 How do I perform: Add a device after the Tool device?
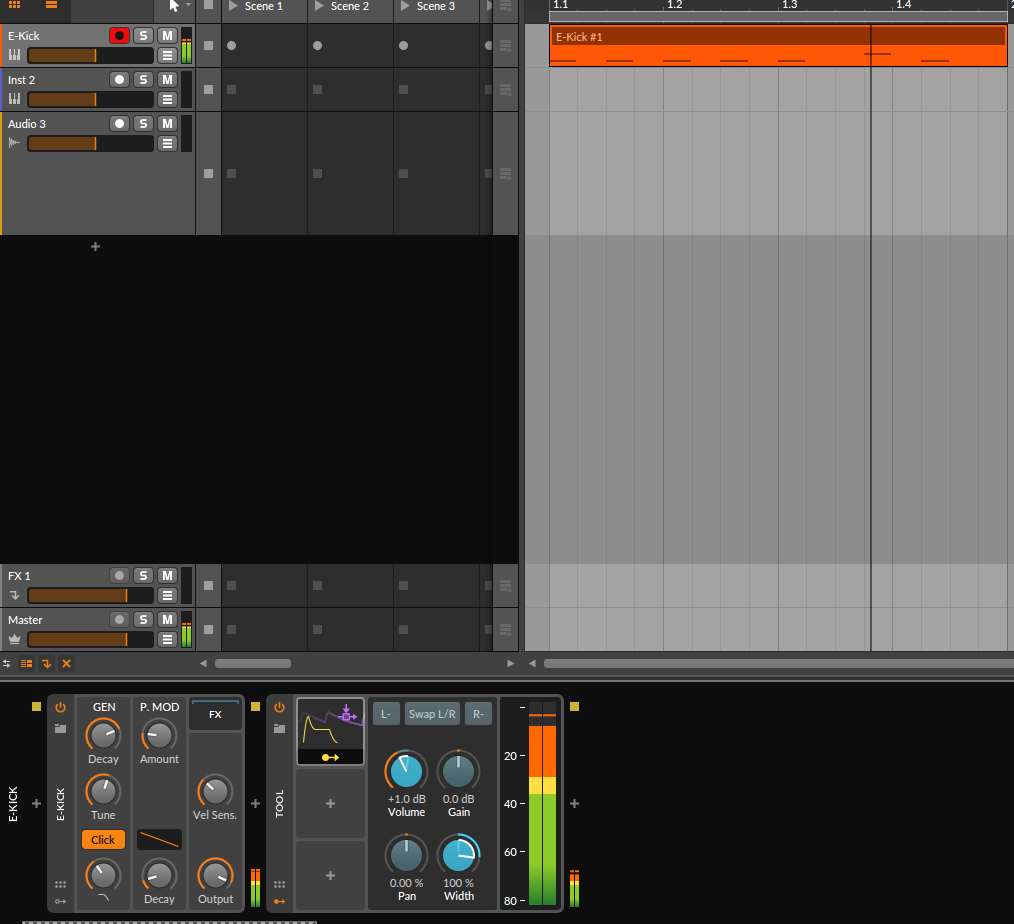click(574, 804)
